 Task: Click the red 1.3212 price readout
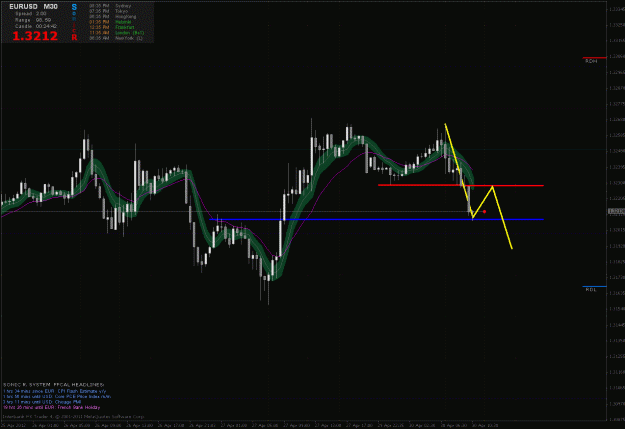(x=35, y=36)
